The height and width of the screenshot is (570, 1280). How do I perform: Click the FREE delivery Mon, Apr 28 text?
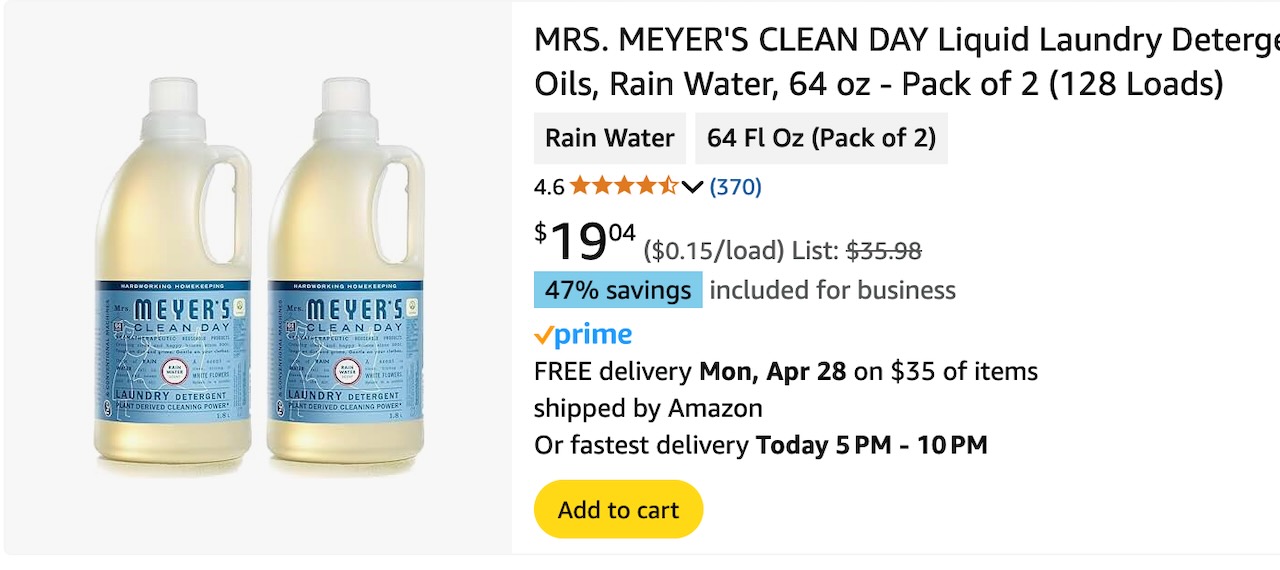click(690, 372)
